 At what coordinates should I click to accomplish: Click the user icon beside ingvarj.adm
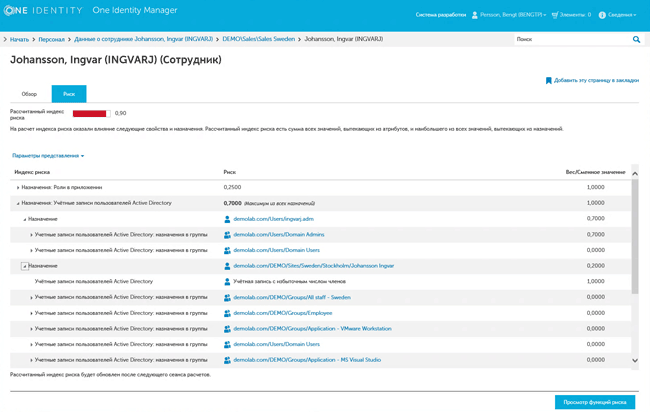point(227,219)
